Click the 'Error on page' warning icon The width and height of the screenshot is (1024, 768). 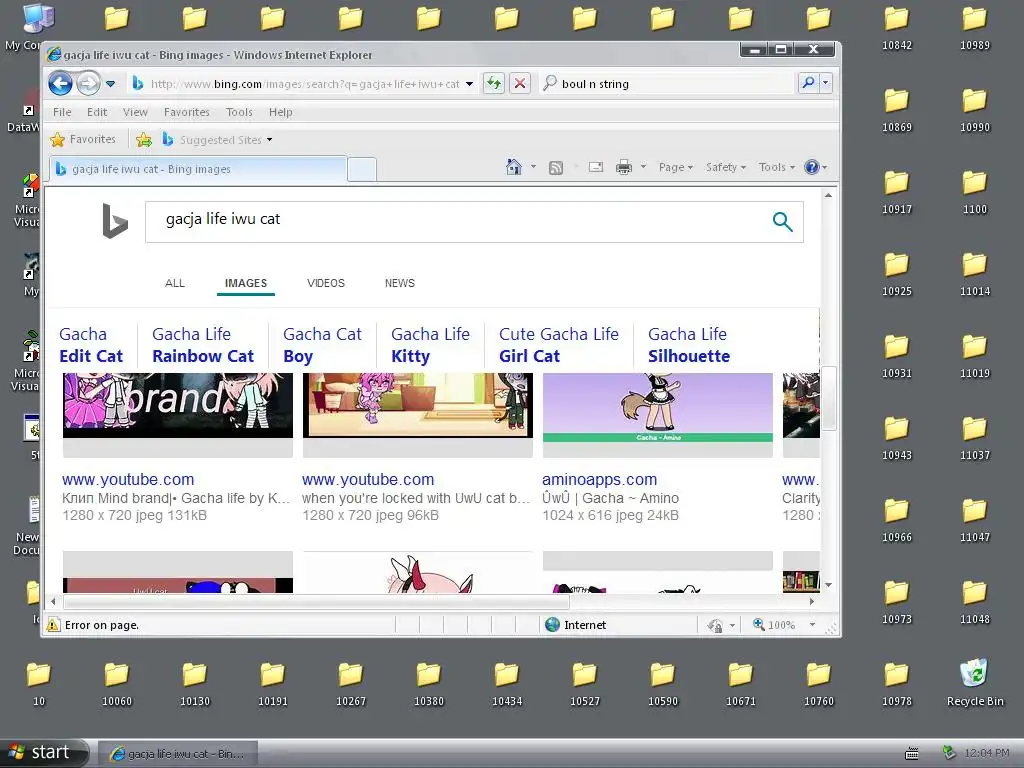53,625
